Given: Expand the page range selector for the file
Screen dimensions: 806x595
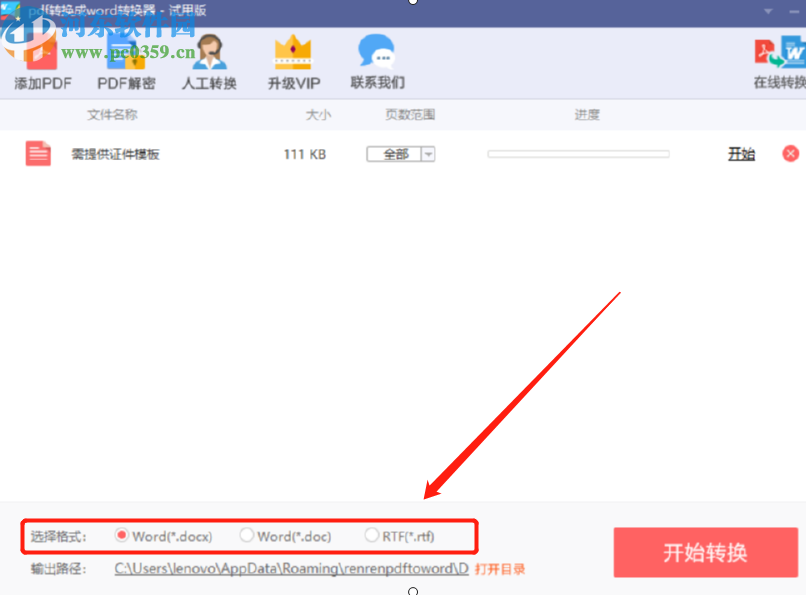Looking at the screenshot, I should point(428,153).
